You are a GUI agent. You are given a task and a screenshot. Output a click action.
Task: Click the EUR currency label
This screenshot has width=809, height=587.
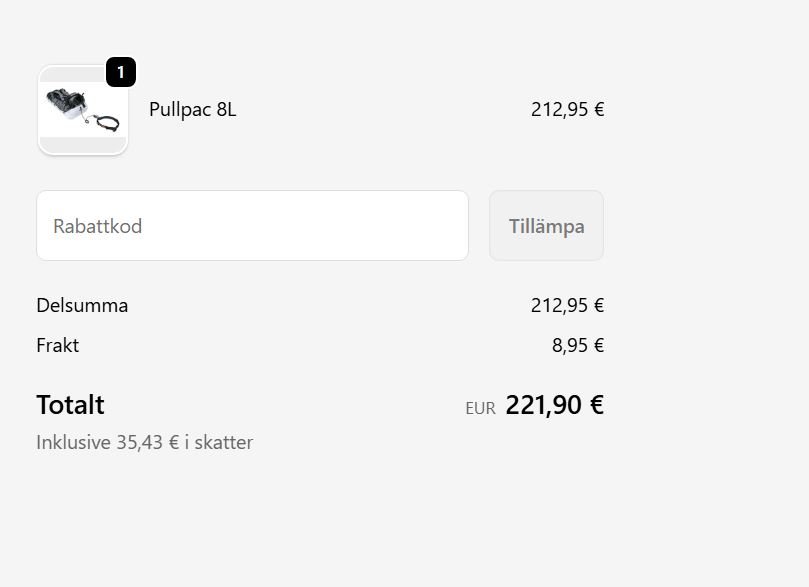[x=480, y=408]
